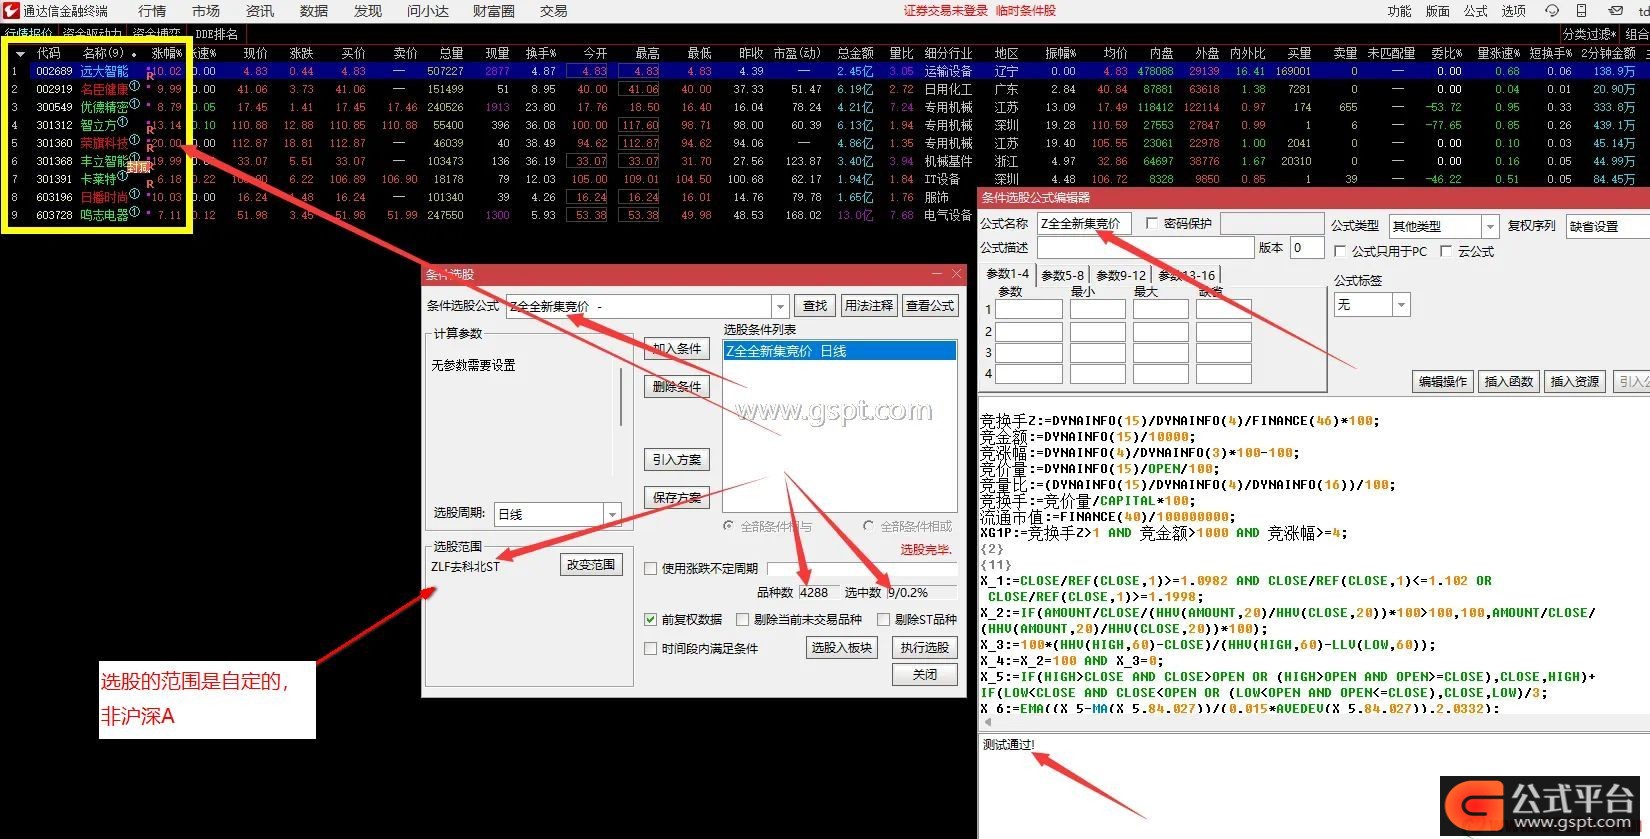
Task: Click the info circle beside 鸣志电器
Action: click(x=135, y=212)
